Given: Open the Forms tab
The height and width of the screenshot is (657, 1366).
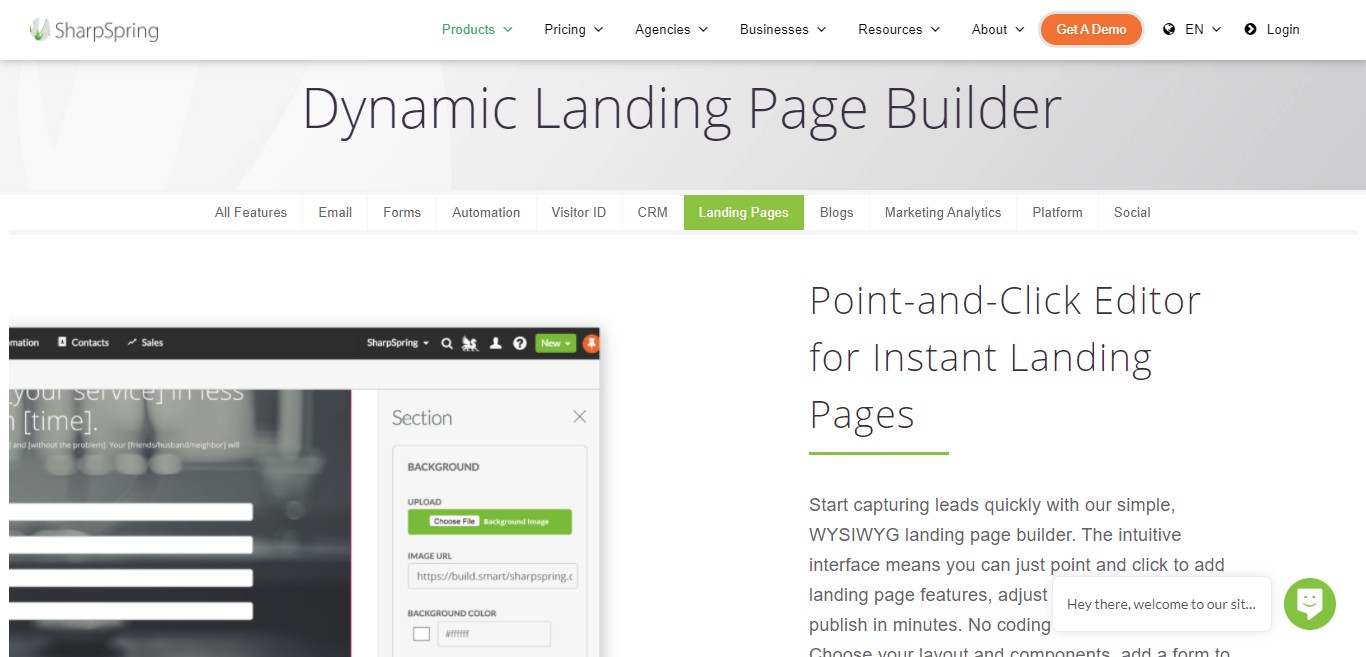Looking at the screenshot, I should [402, 212].
